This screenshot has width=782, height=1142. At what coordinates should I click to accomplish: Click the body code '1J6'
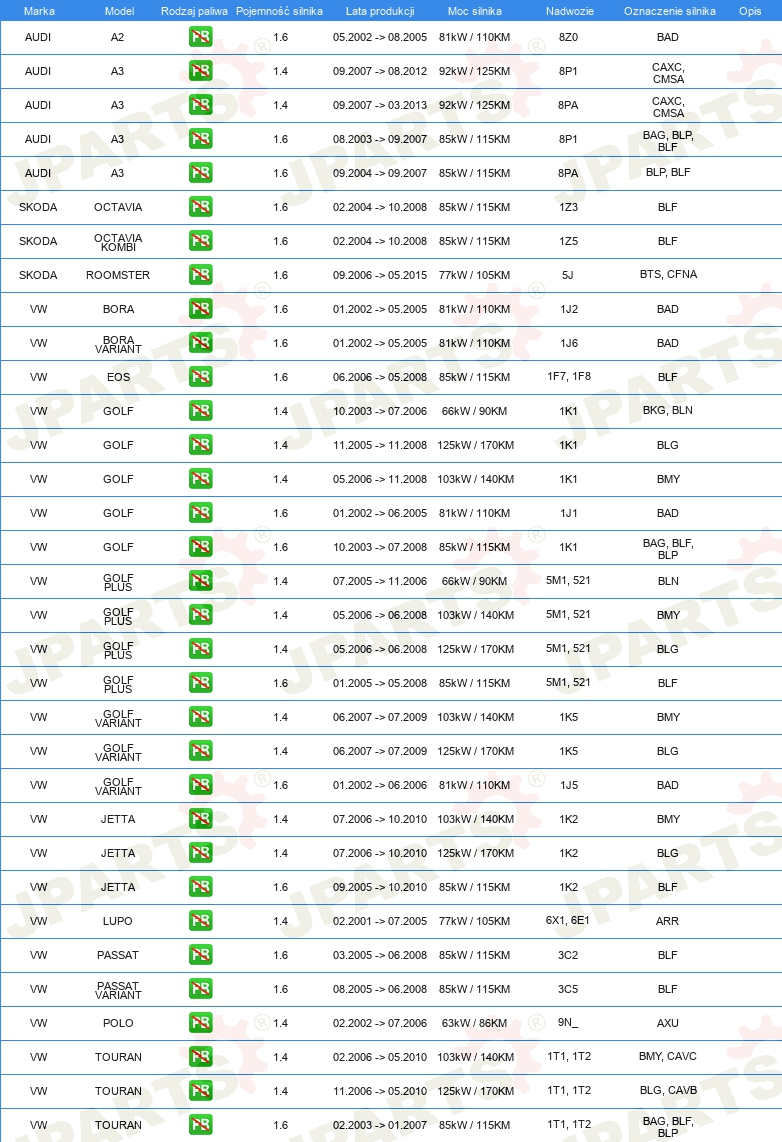(569, 342)
